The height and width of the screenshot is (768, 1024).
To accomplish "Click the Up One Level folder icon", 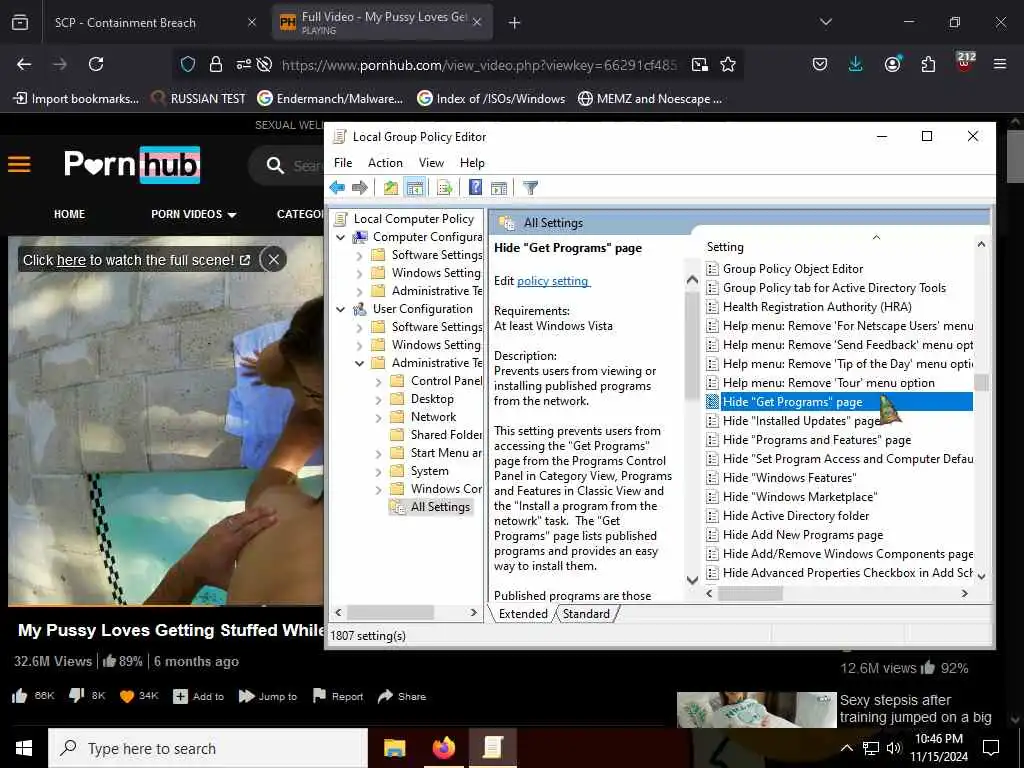I will click(x=391, y=188).
